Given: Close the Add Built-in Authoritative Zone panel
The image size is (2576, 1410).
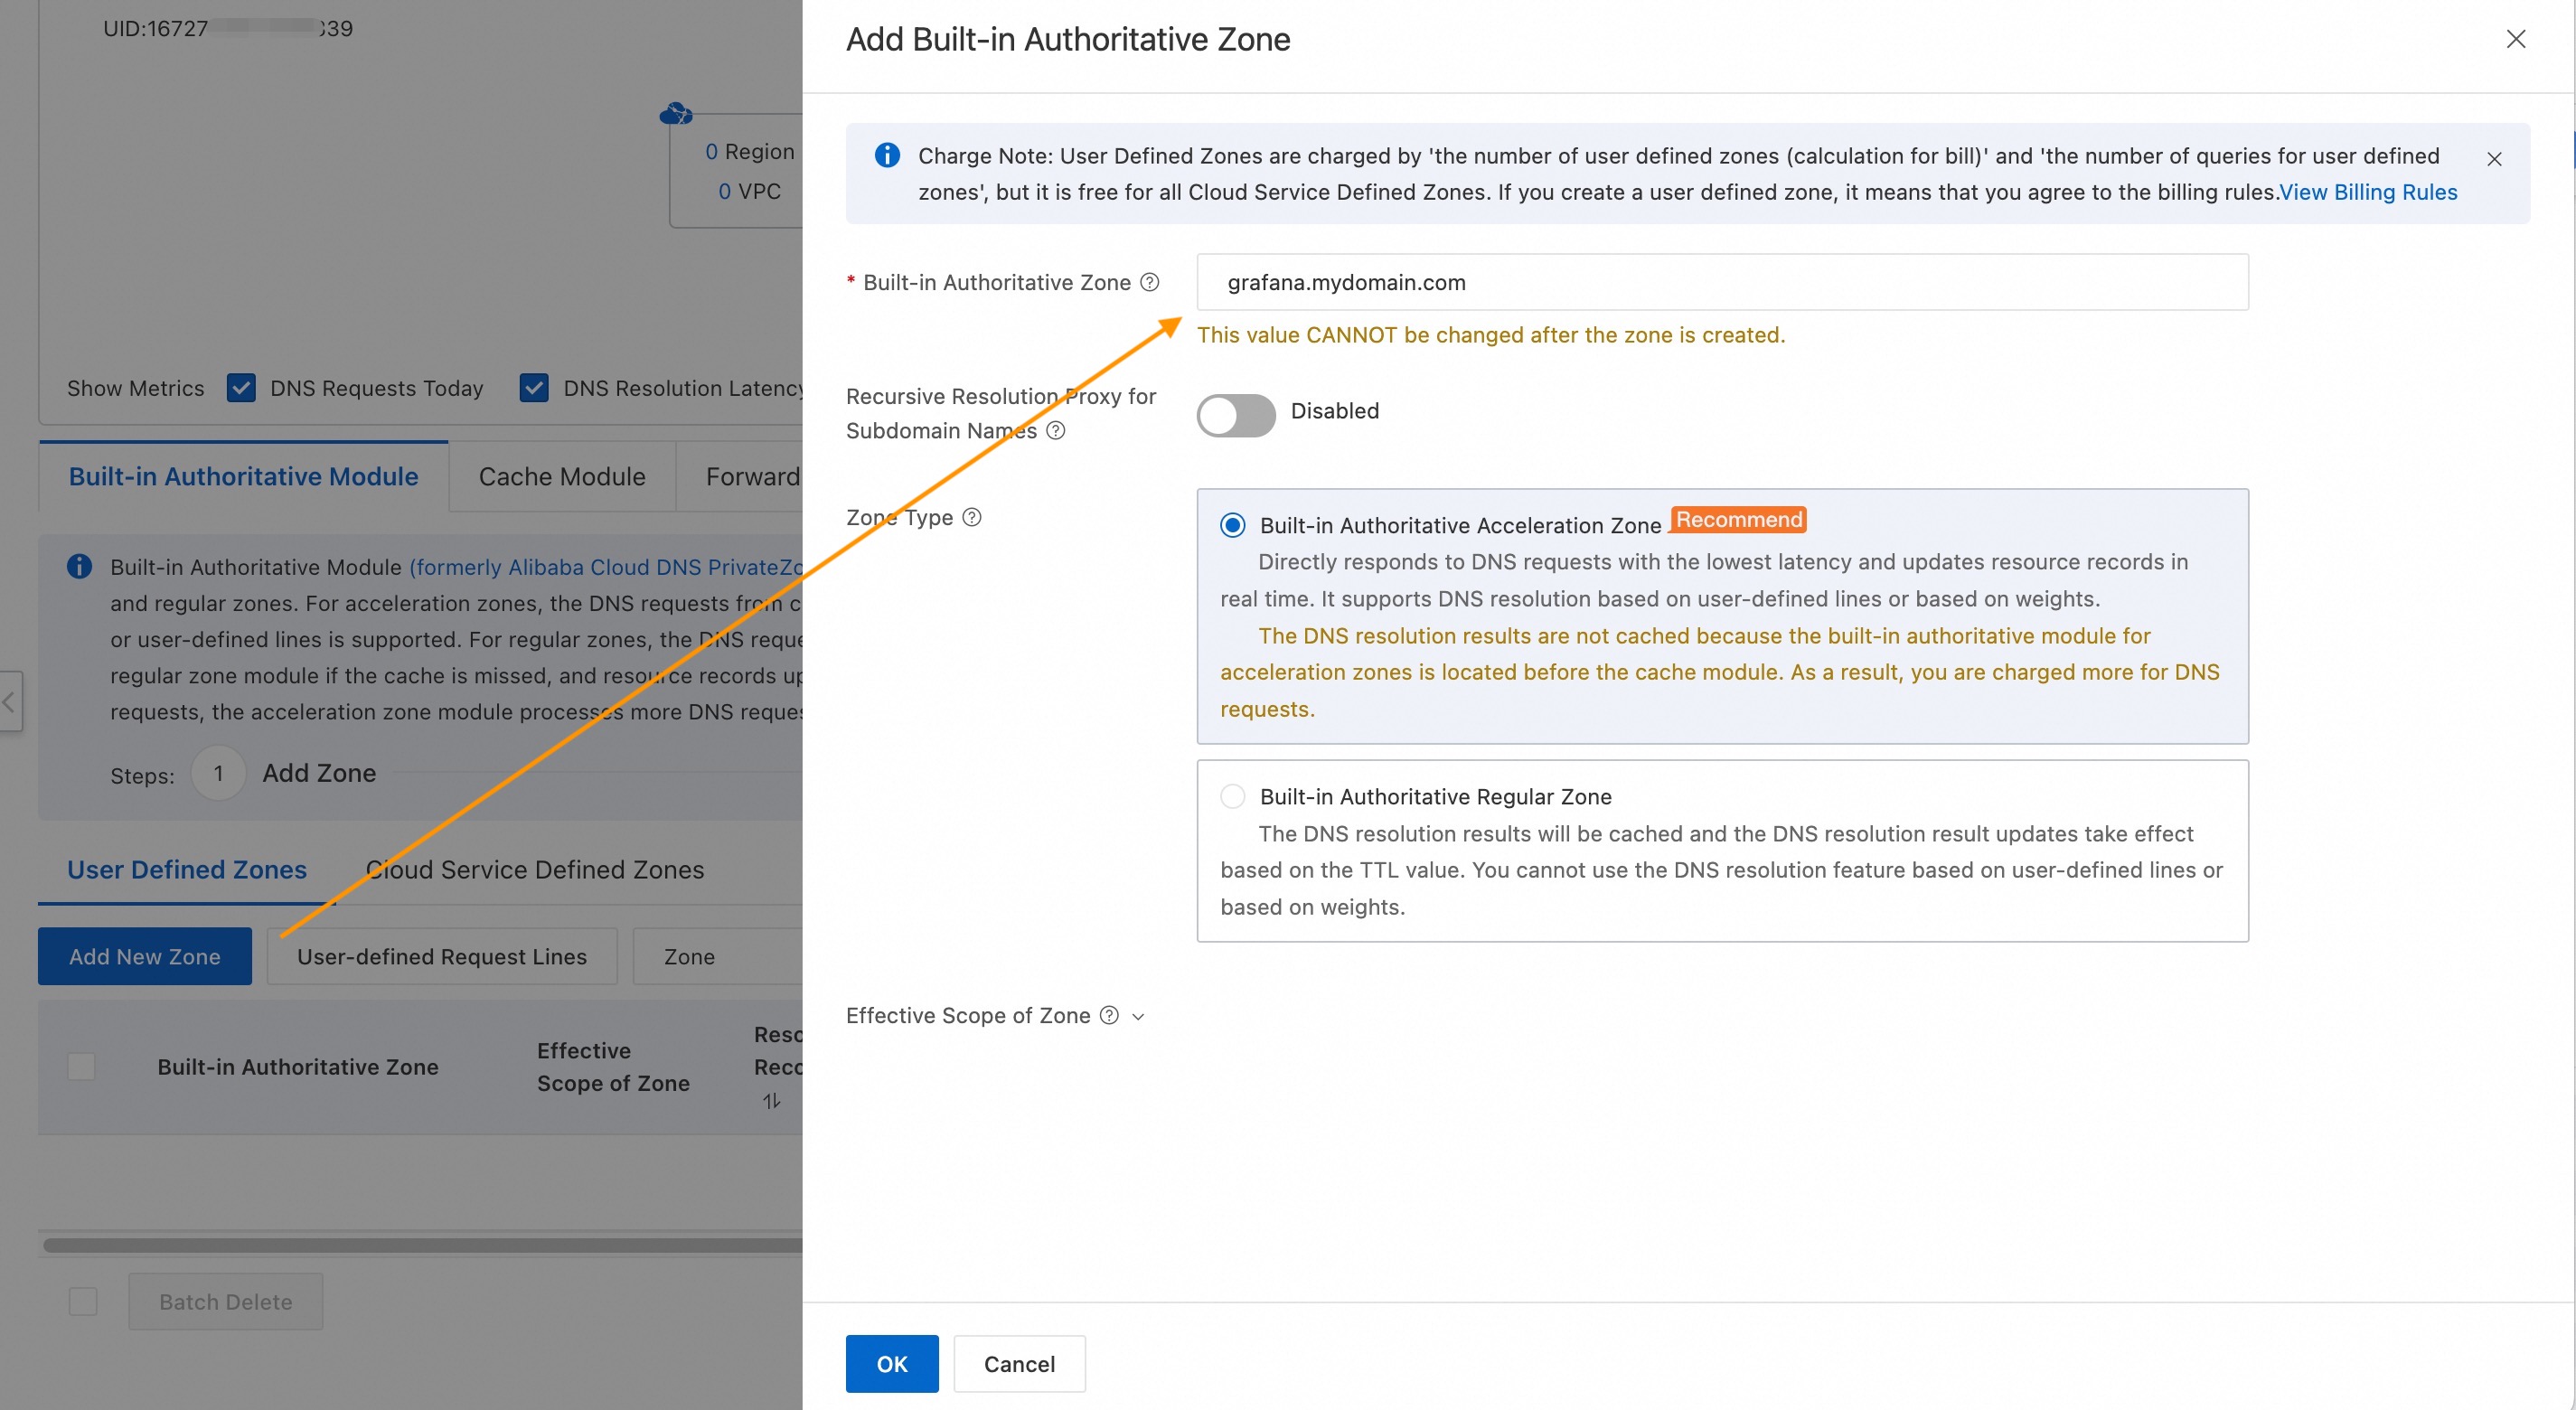Looking at the screenshot, I should click(2515, 39).
